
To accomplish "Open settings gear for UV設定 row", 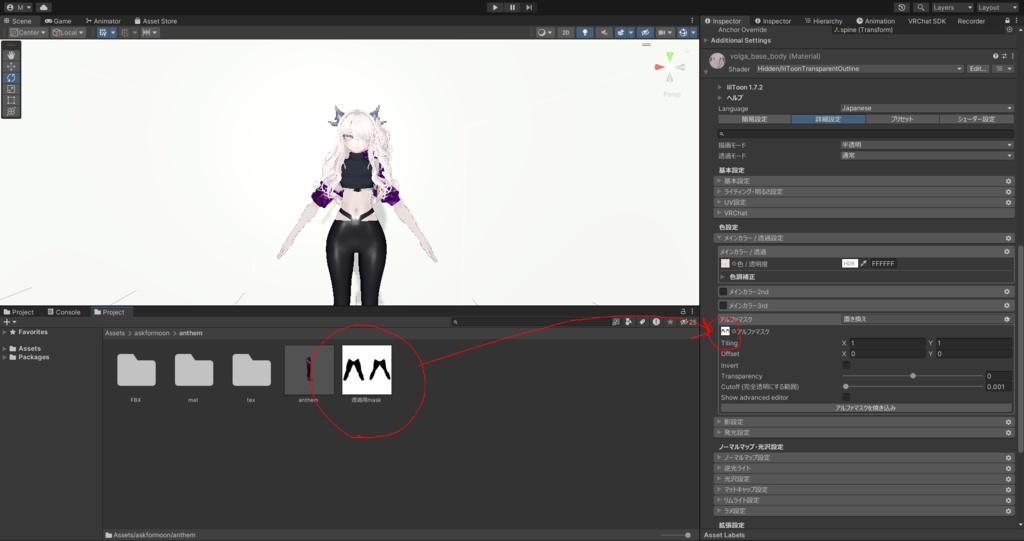I will (x=1008, y=203).
